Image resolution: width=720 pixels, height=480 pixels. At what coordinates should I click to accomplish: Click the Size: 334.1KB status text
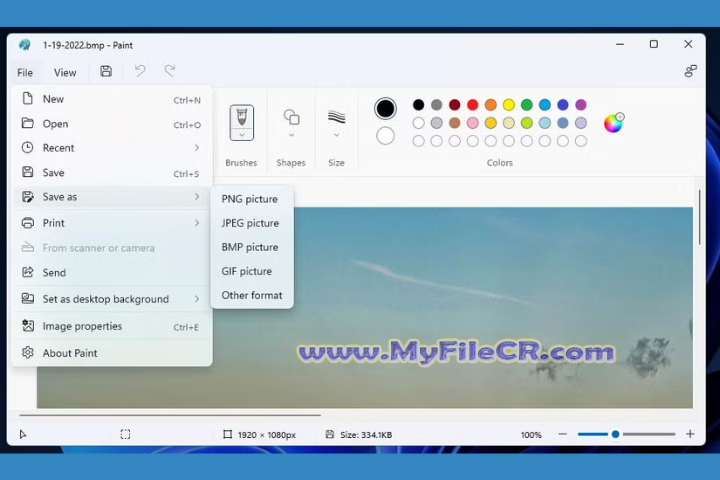point(366,435)
